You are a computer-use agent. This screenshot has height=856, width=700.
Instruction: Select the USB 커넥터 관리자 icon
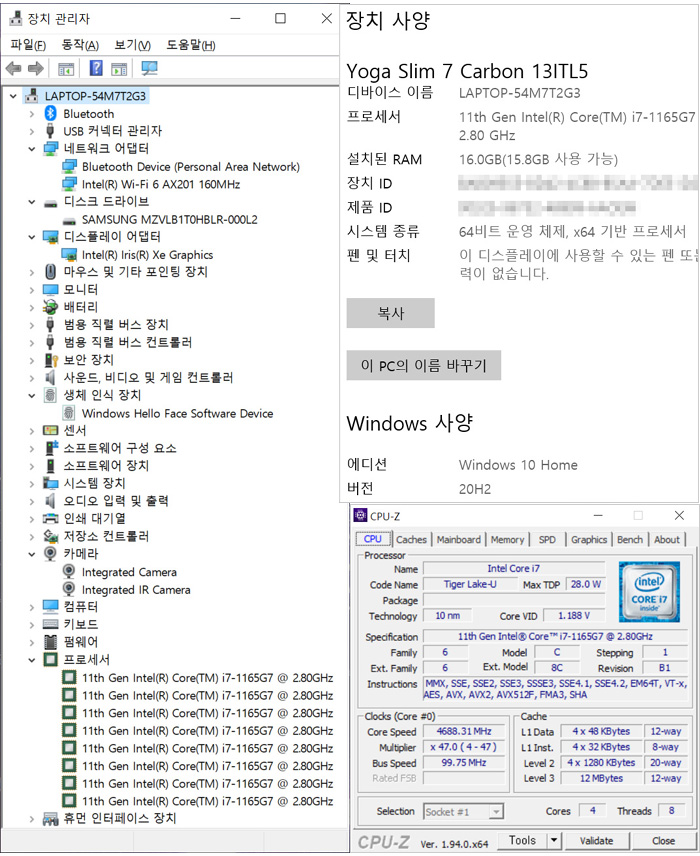click(x=50, y=131)
